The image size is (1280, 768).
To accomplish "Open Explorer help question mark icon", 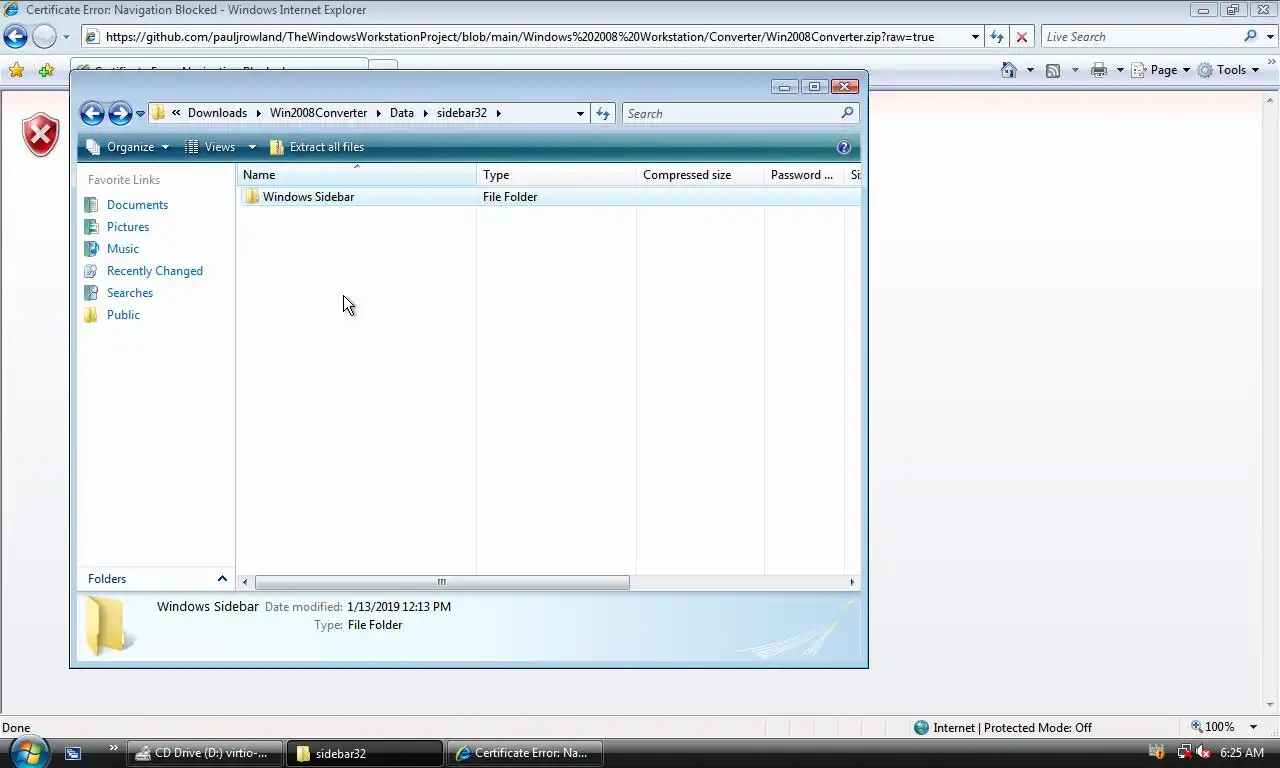I will click(844, 147).
